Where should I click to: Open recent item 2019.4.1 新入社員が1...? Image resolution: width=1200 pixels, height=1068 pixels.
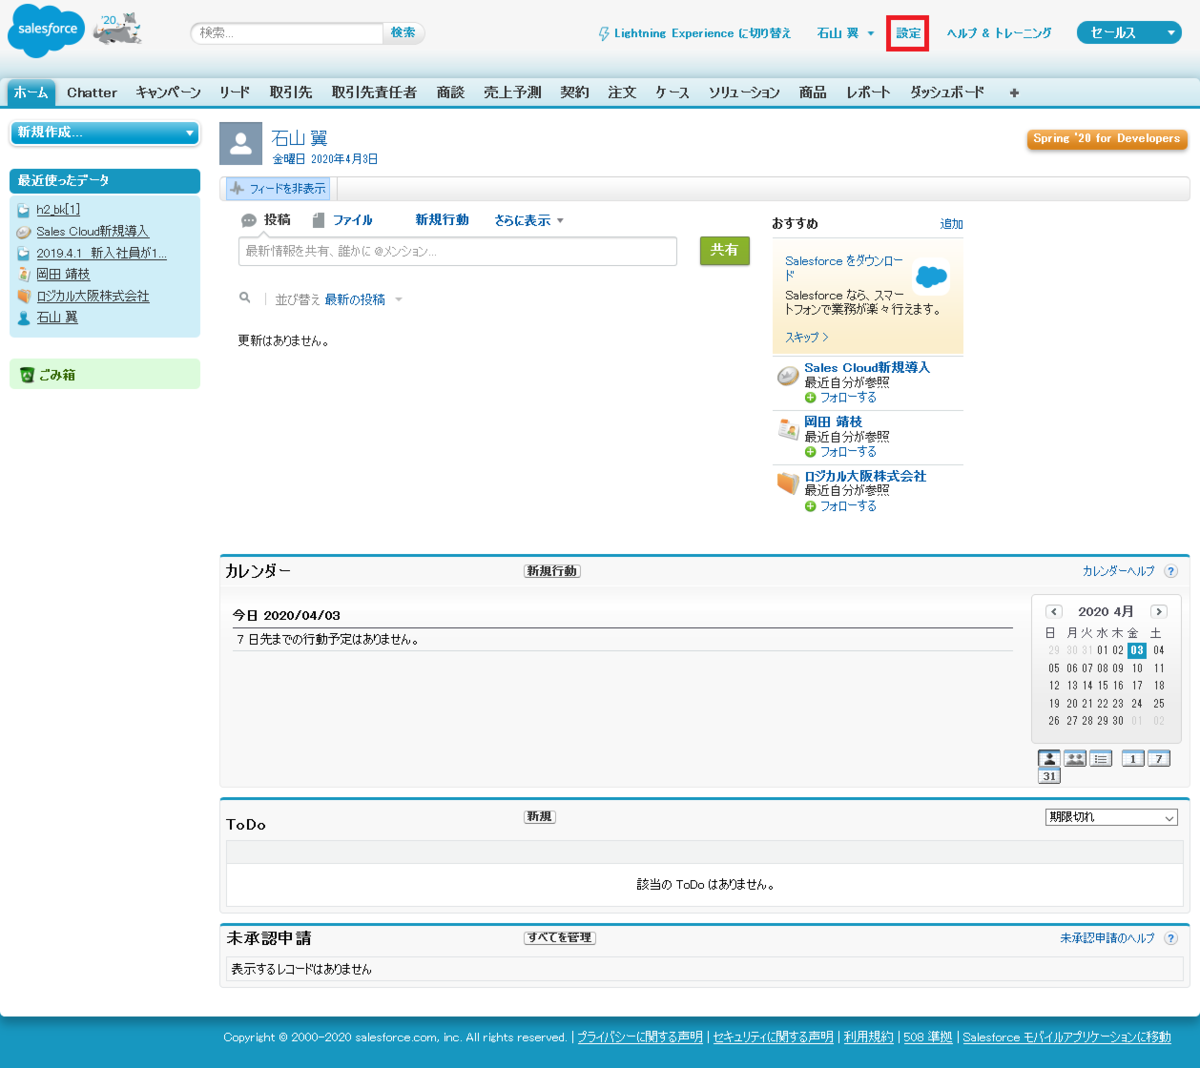(102, 253)
